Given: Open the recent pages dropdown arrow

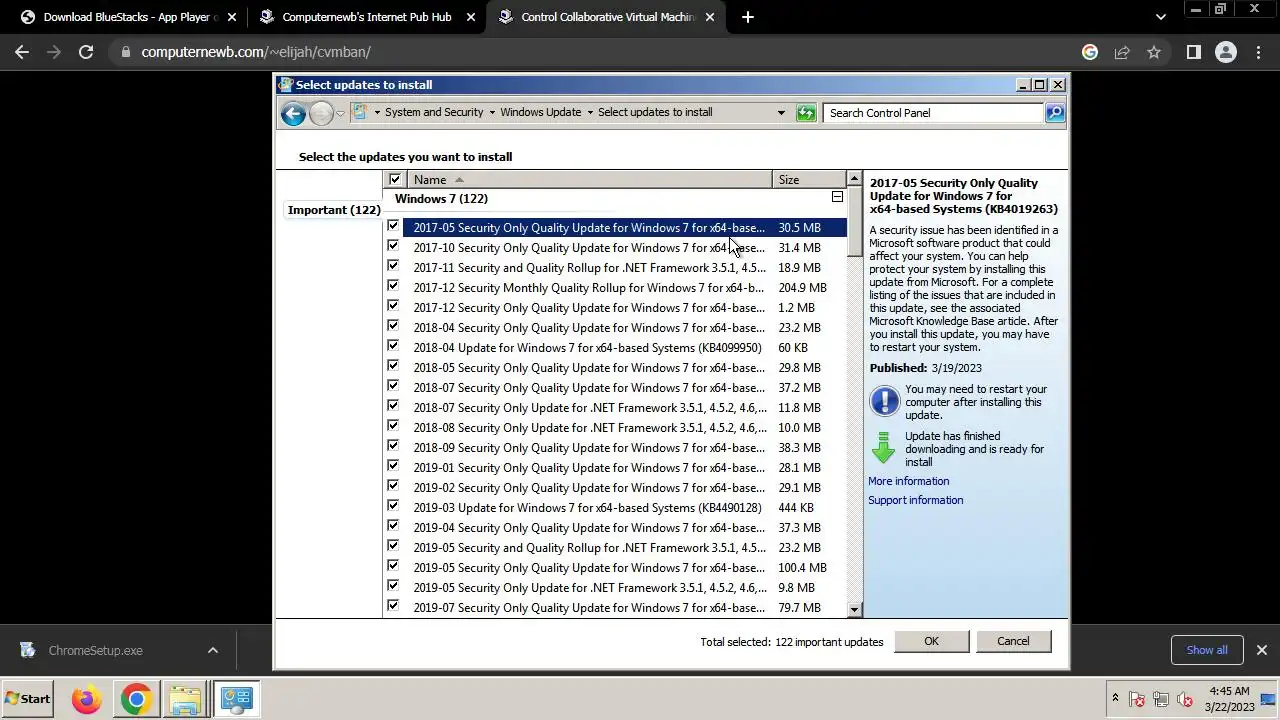Looking at the screenshot, I should [x=340, y=113].
